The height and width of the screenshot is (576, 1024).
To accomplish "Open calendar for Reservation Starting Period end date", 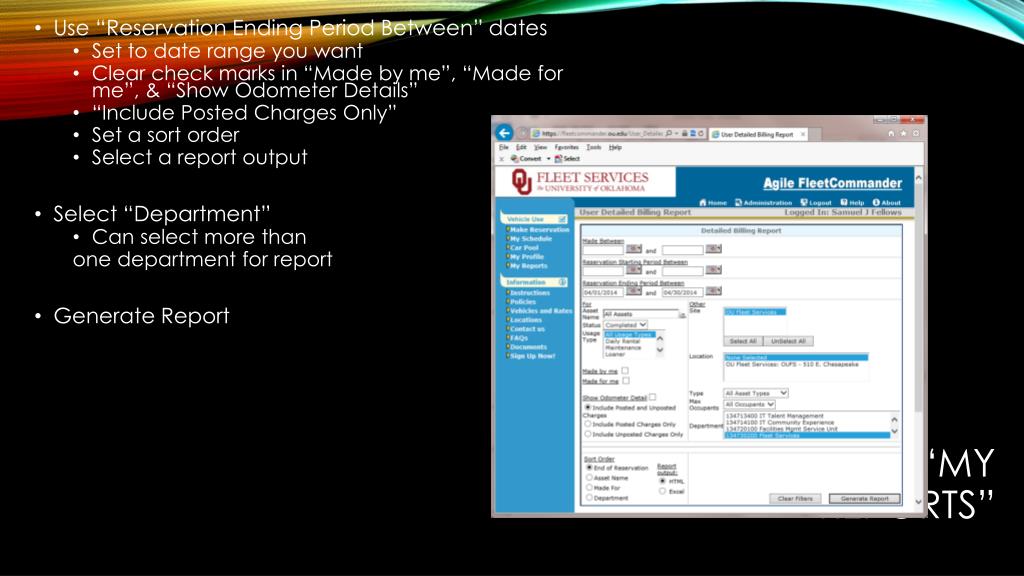I will click(x=713, y=270).
